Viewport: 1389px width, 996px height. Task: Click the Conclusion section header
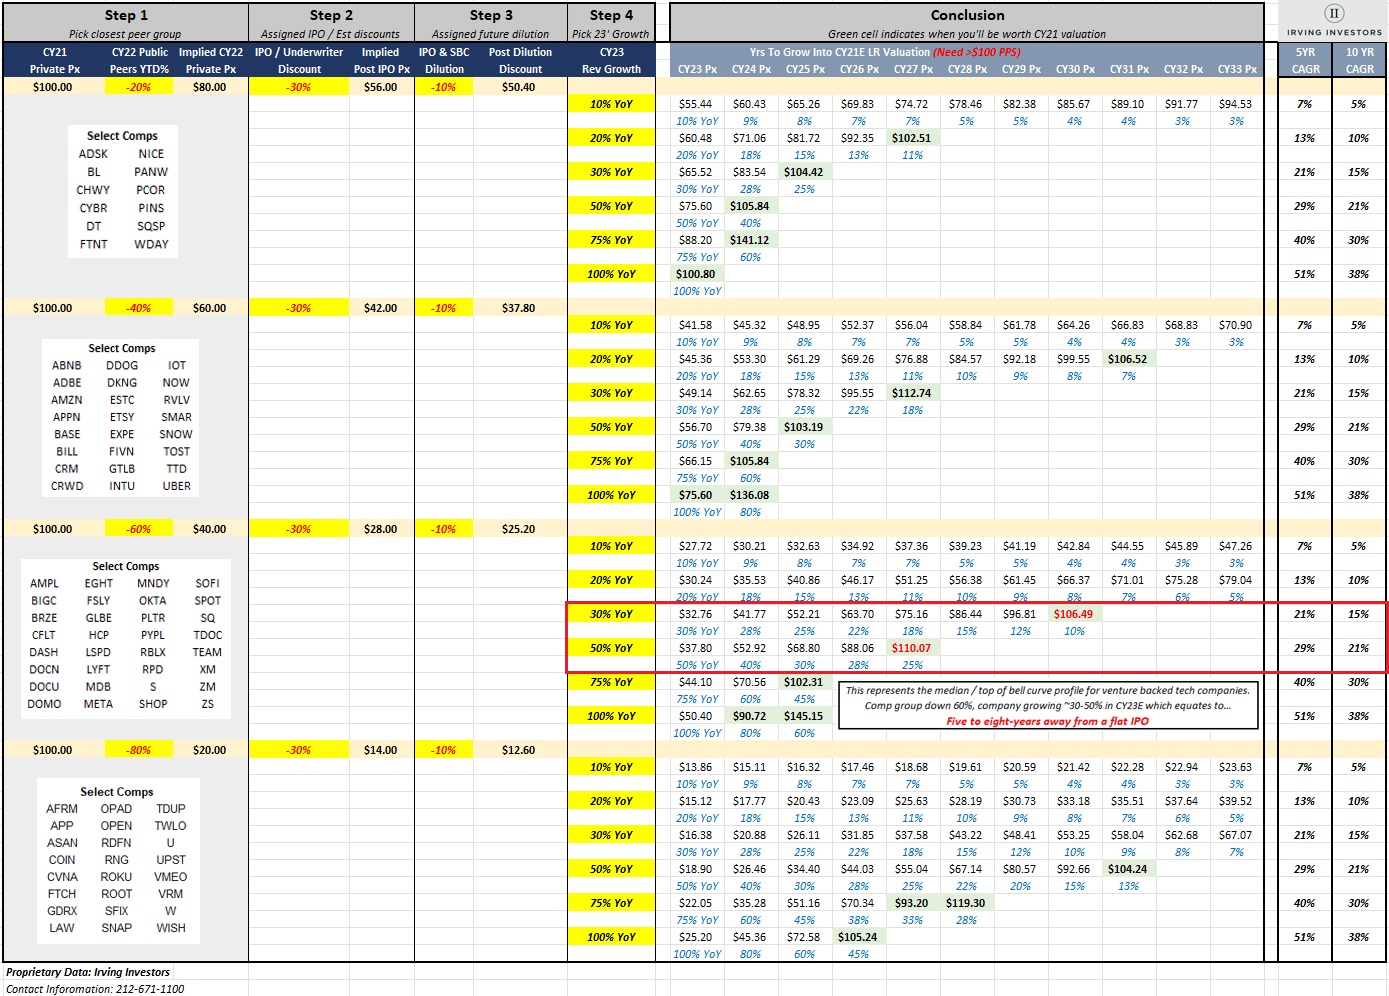tap(966, 15)
